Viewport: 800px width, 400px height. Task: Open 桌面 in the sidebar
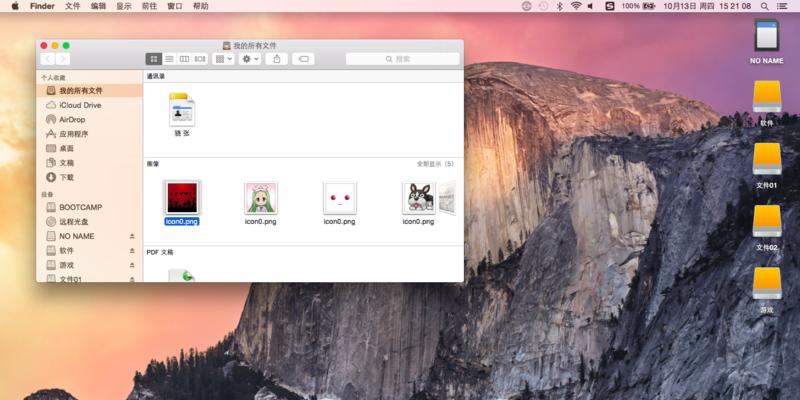90,148
